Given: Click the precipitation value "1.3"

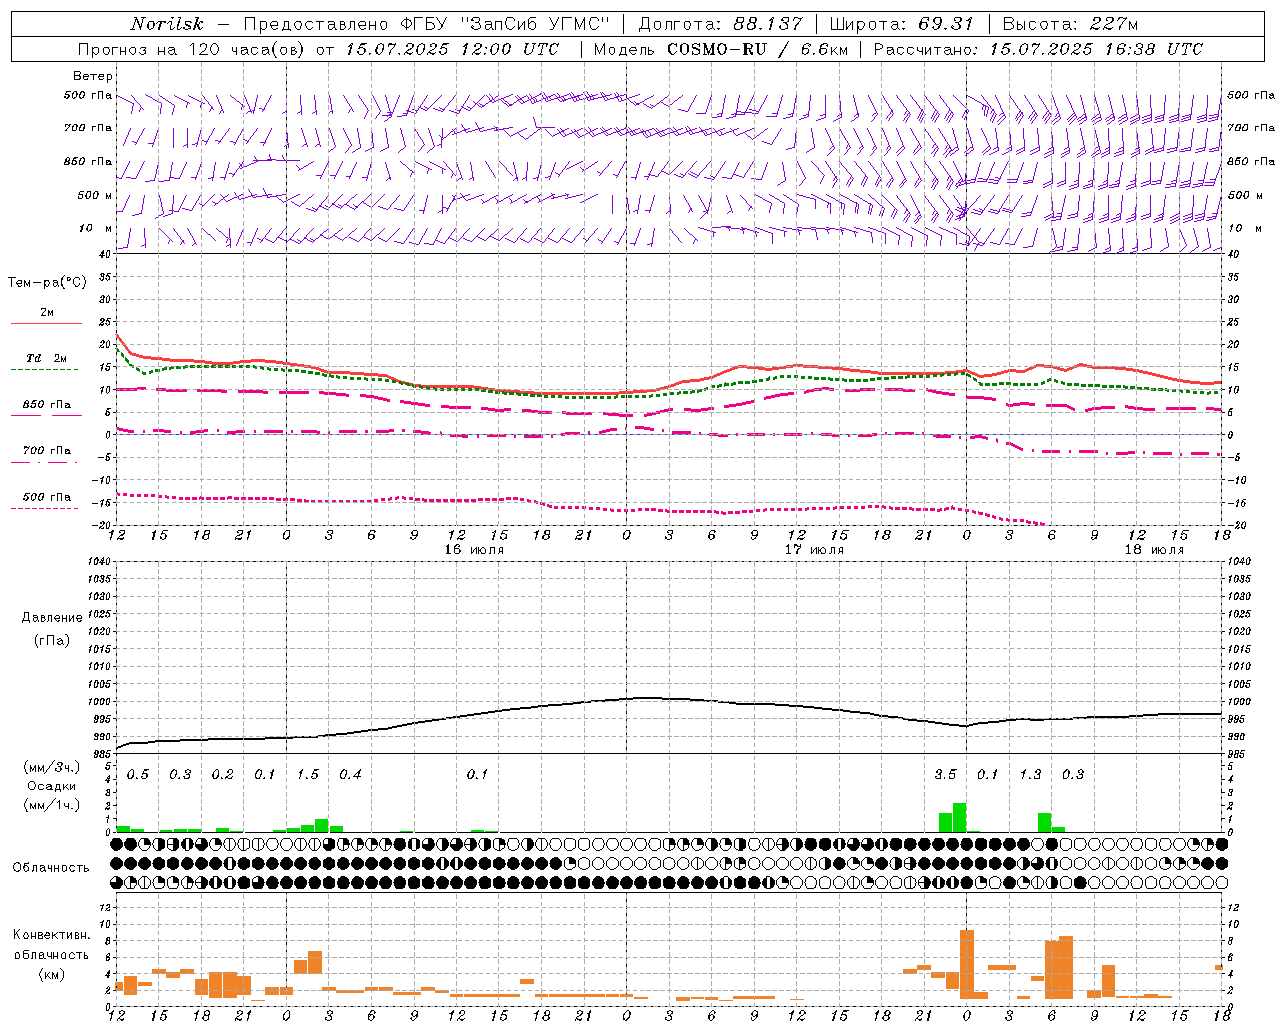Looking at the screenshot, I should [x=1030, y=775].
